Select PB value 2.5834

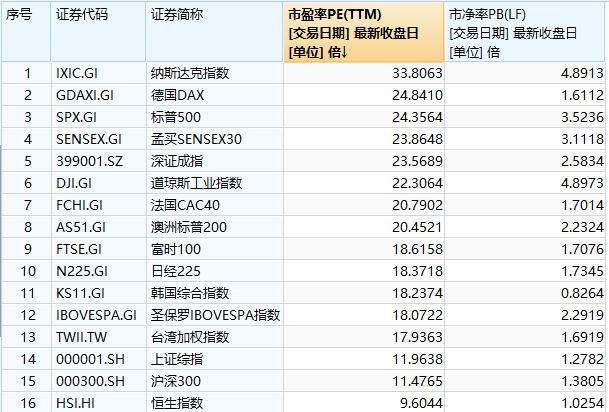point(524,161)
